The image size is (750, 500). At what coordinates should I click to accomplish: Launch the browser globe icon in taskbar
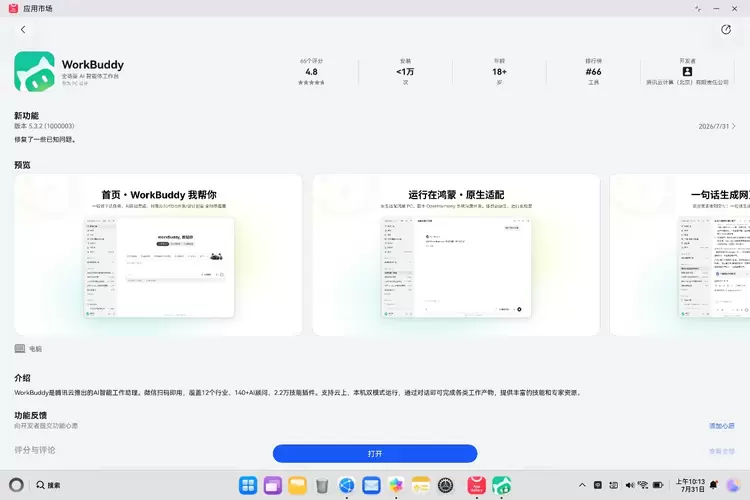click(347, 486)
